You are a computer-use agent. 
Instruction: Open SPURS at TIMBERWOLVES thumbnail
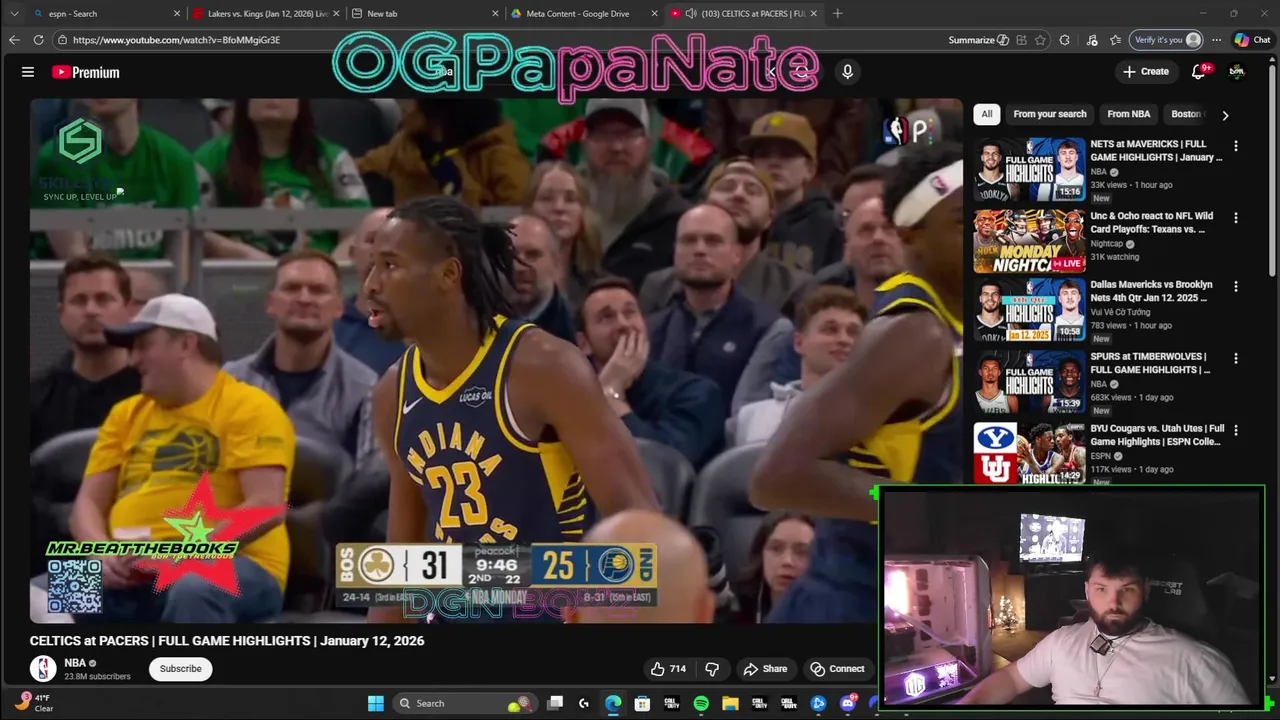pos(1029,381)
